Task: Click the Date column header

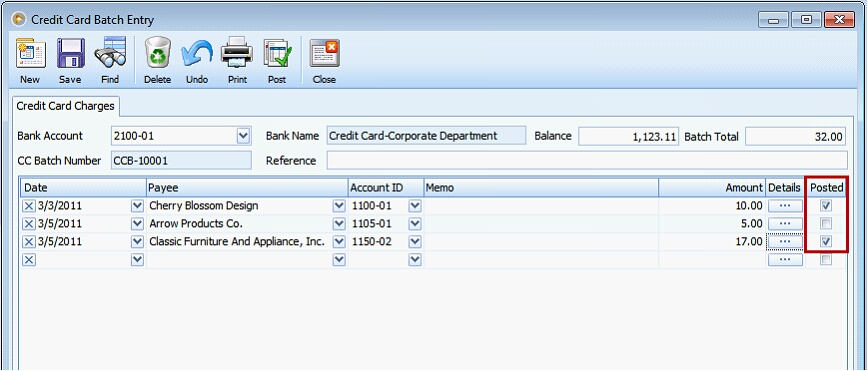Action: tap(83, 188)
